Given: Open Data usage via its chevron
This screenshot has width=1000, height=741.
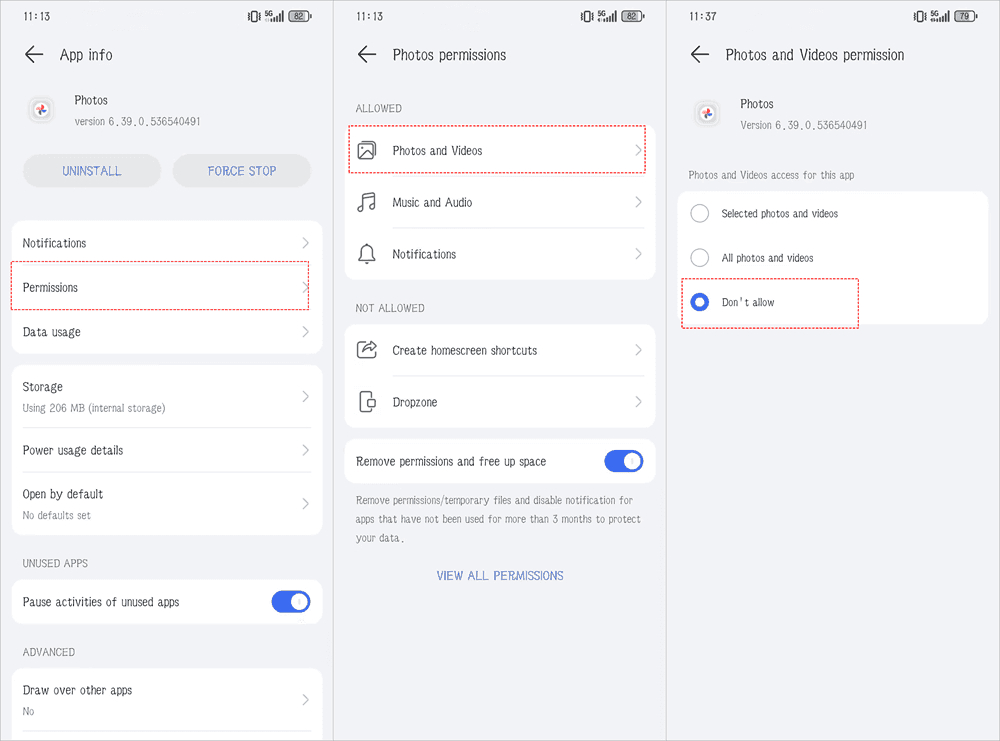Looking at the screenshot, I should click(305, 332).
